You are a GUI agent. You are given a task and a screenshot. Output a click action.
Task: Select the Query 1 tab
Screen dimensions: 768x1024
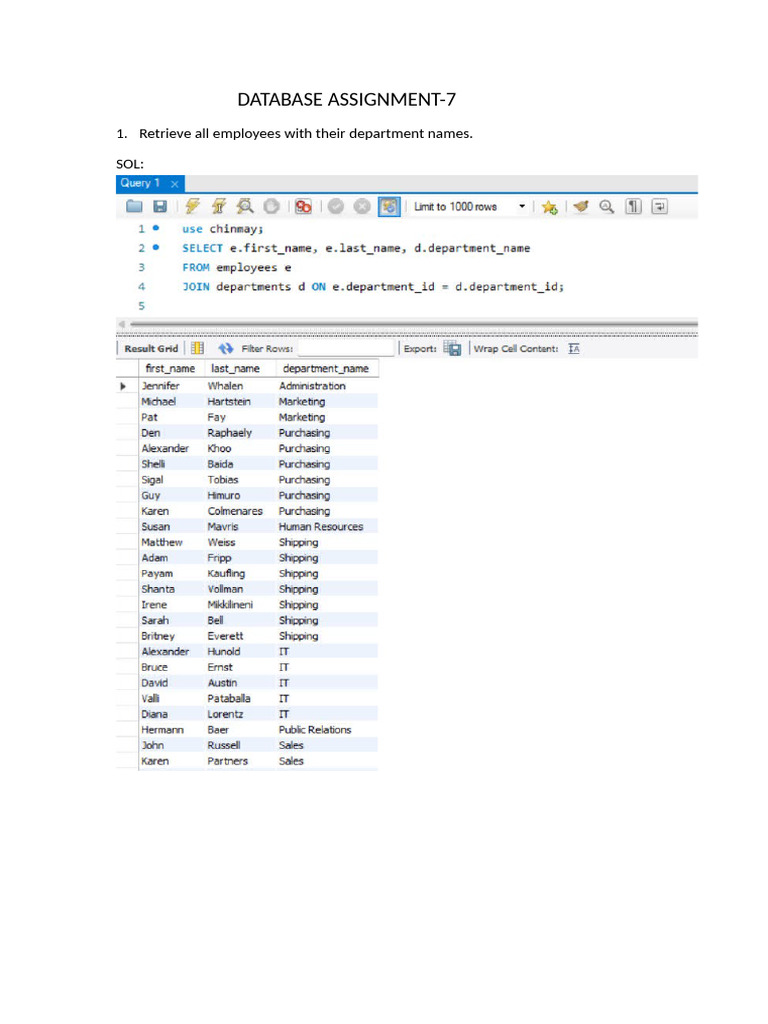tap(137, 184)
